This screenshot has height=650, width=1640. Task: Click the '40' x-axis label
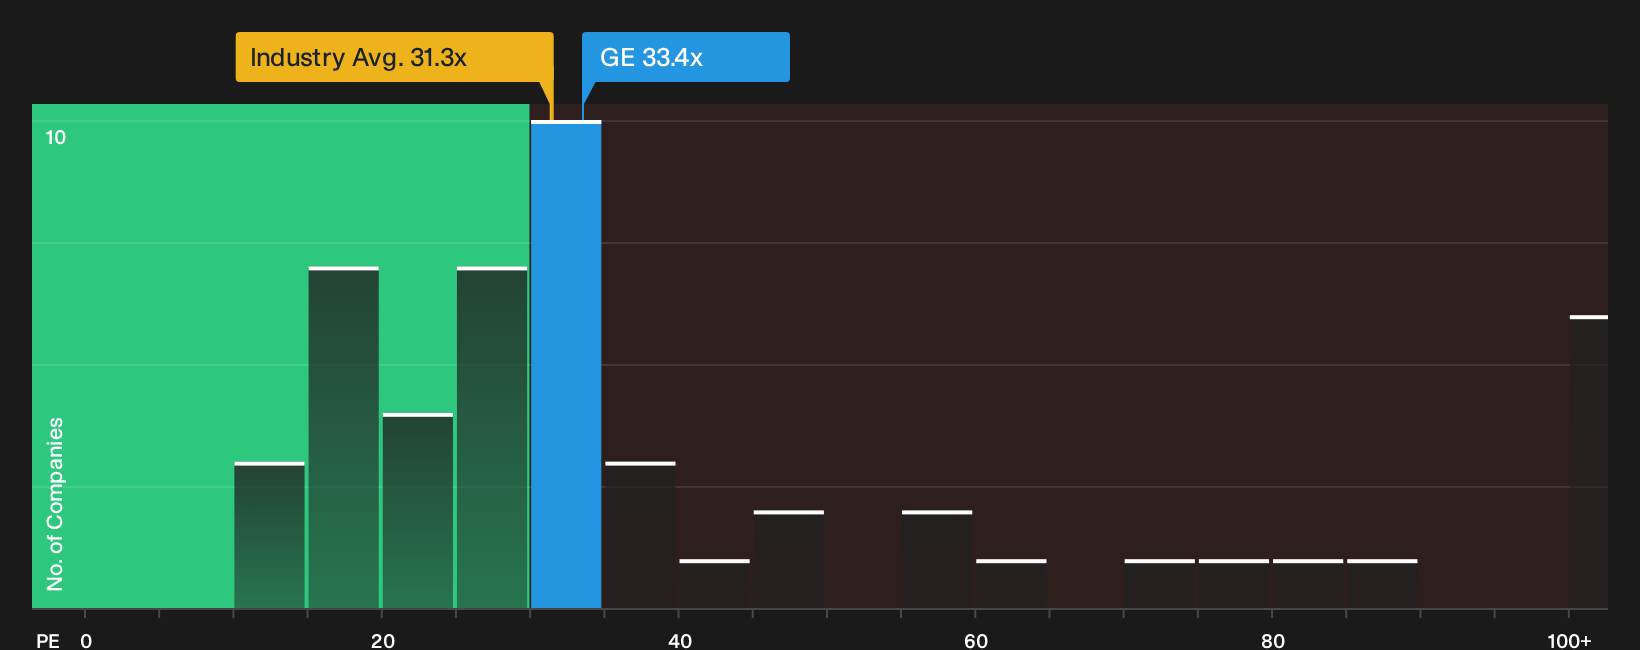coord(679,640)
